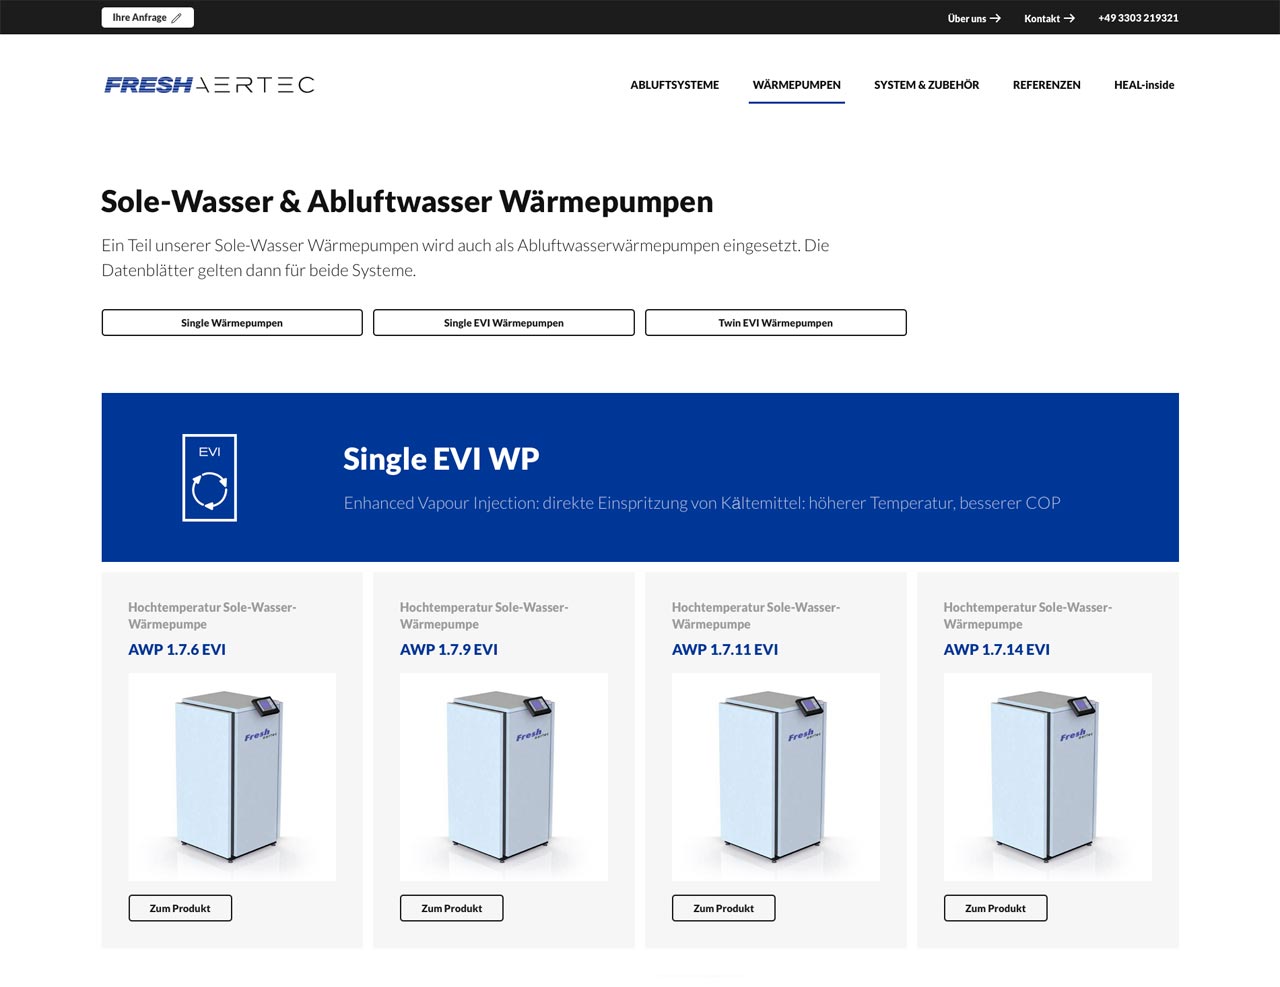Screen dimensions: 1280x987
Task: Show Single EVI Wärmepumpen
Action: 503,323
